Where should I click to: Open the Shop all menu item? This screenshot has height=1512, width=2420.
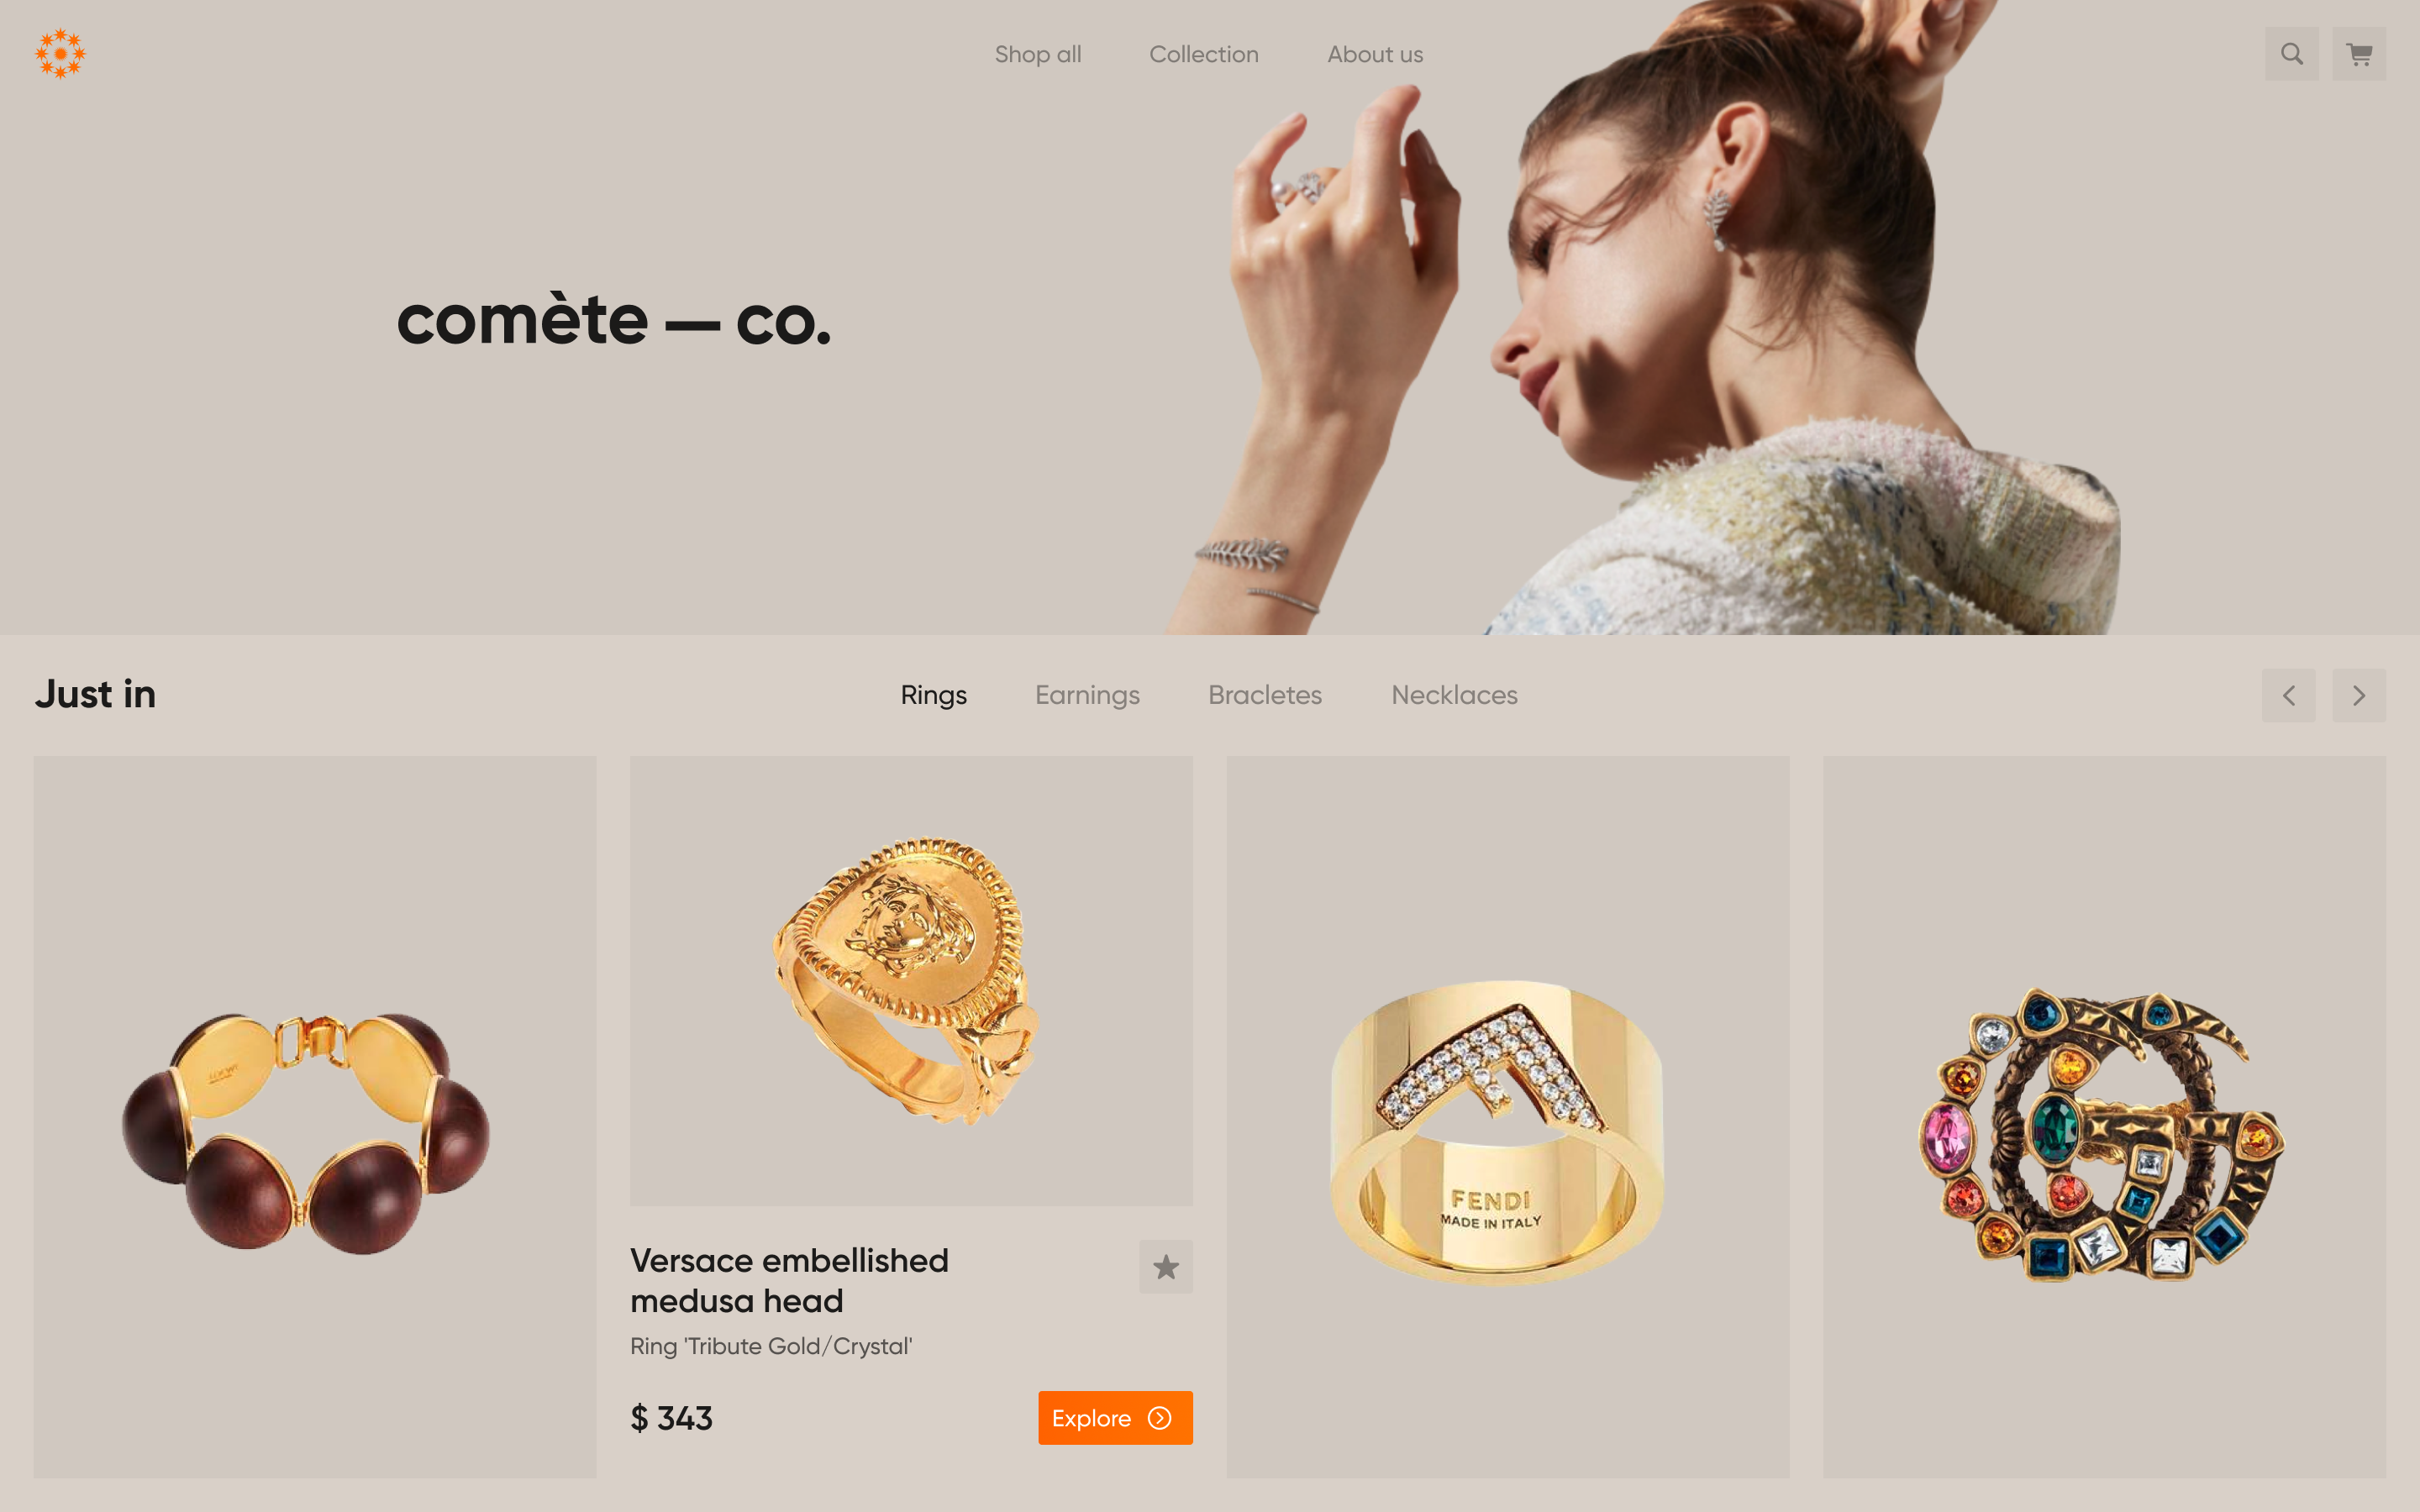[x=1038, y=54]
